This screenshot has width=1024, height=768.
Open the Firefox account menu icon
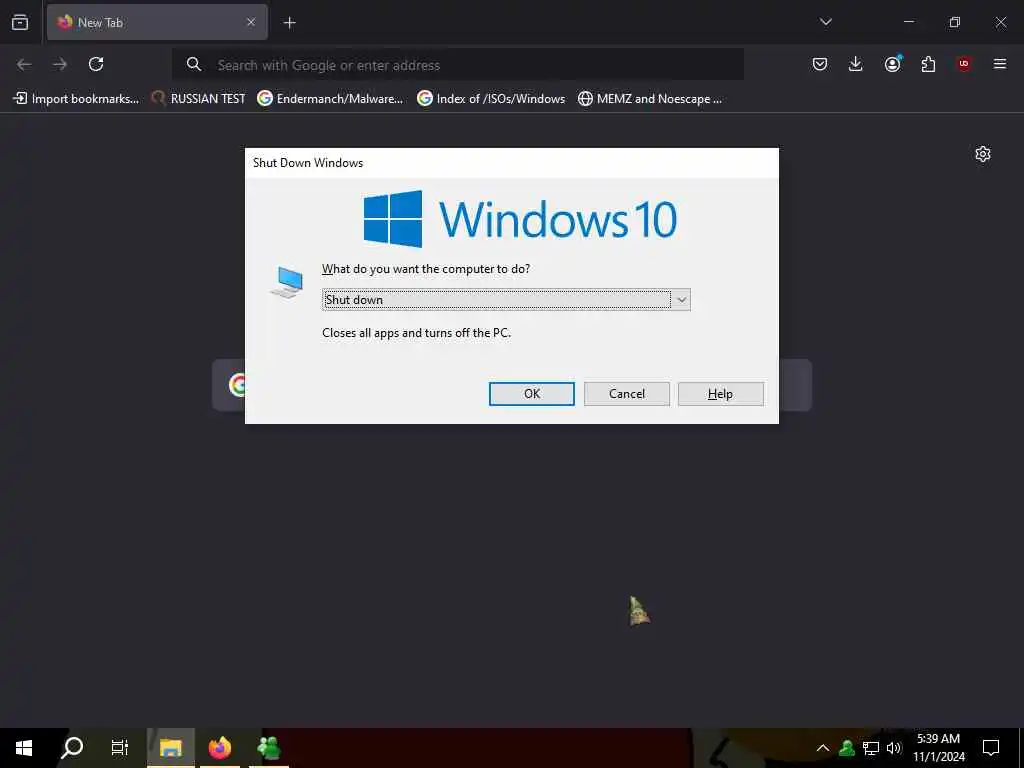pos(892,64)
